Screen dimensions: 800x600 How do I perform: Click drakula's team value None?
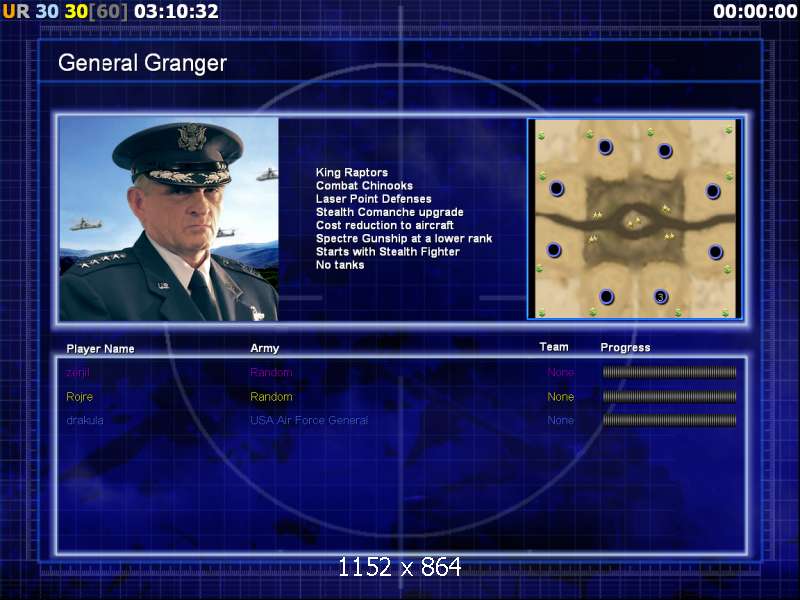[x=560, y=420]
